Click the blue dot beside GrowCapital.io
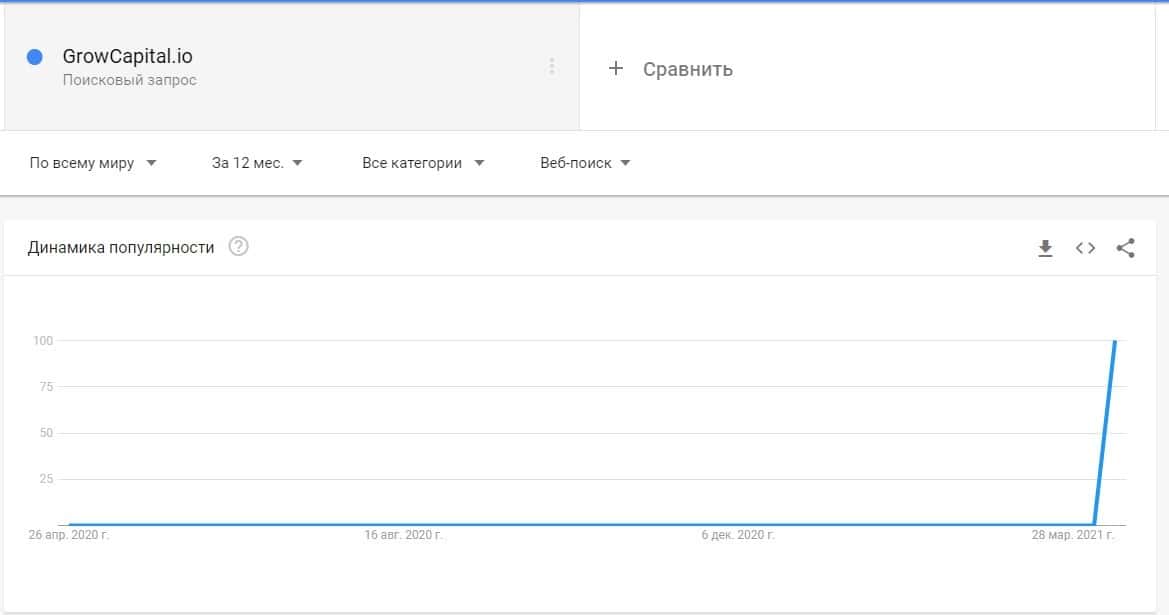The image size is (1169, 615). (35, 58)
